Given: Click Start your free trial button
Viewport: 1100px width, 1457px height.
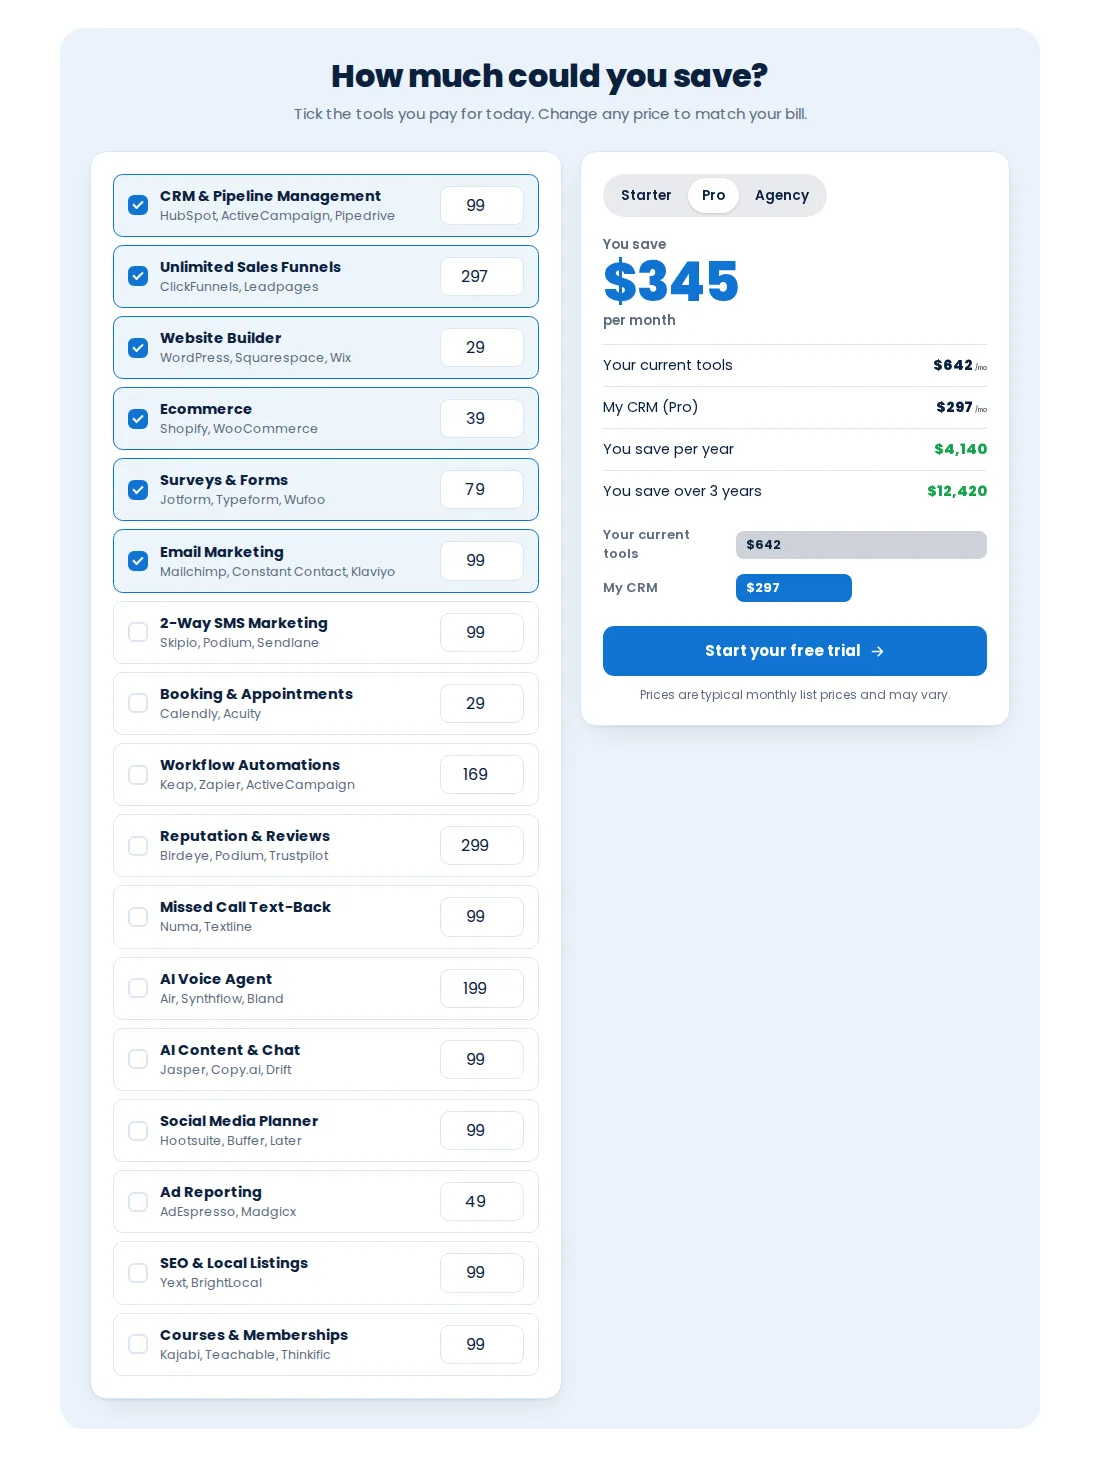Looking at the screenshot, I should [795, 651].
